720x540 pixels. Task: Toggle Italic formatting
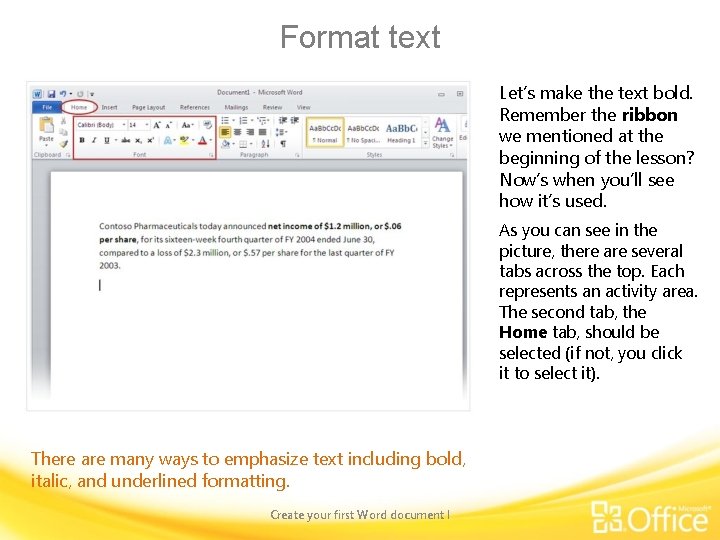click(x=94, y=141)
